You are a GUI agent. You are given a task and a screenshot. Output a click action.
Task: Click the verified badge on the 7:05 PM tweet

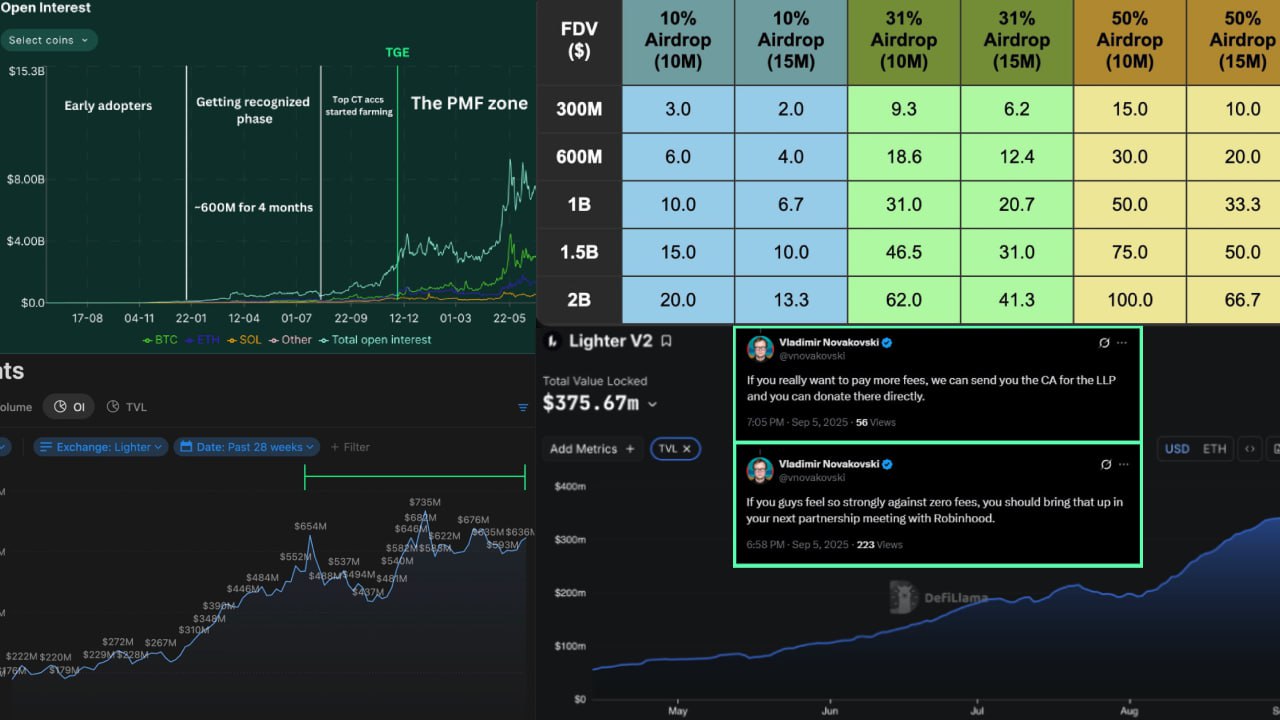point(887,342)
